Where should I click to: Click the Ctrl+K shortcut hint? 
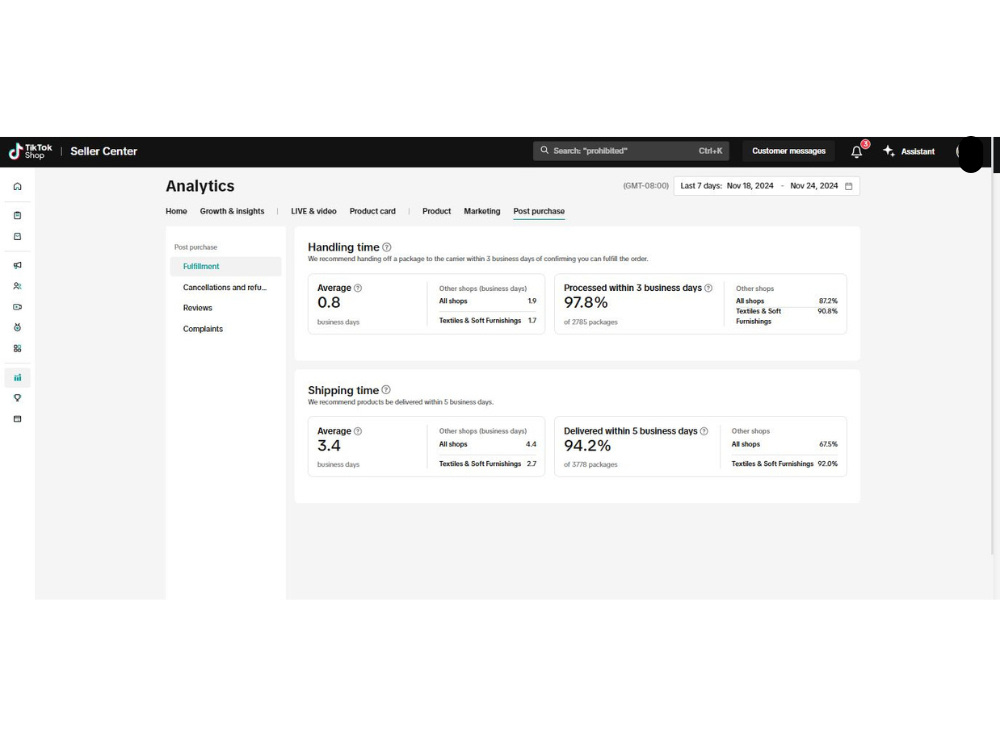coord(710,151)
